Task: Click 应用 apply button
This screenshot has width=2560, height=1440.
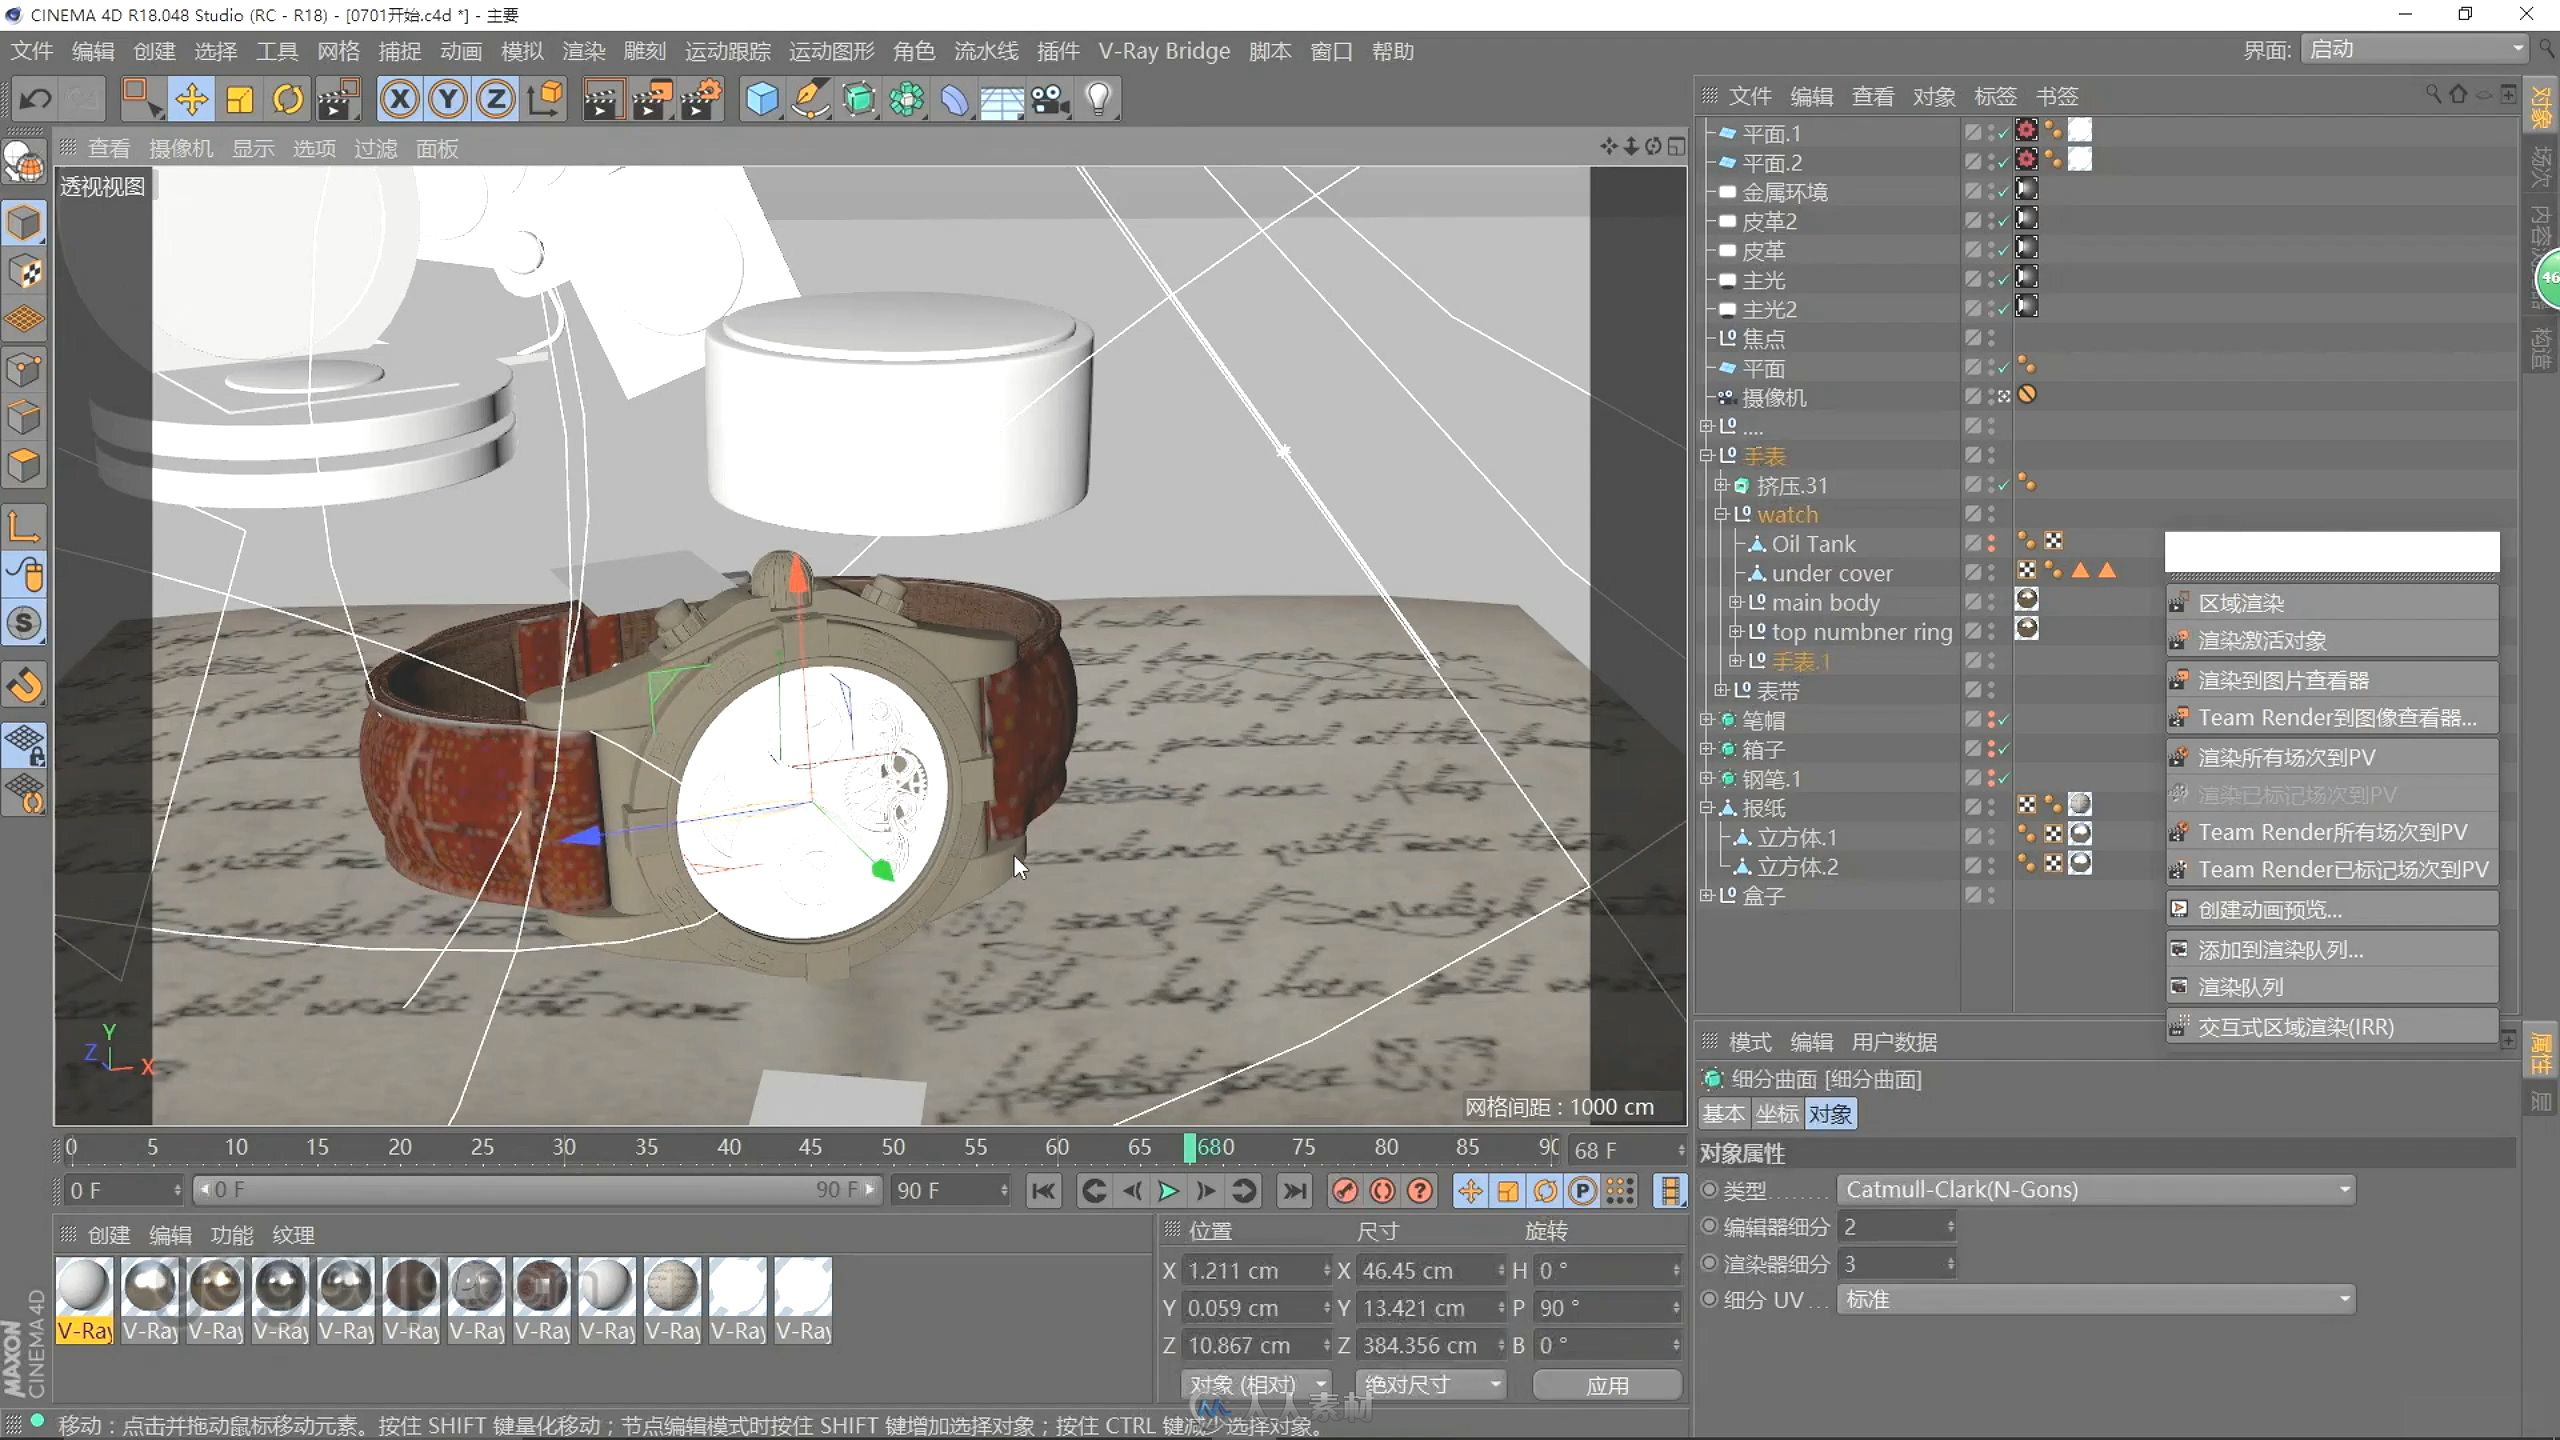Action: [1607, 1385]
